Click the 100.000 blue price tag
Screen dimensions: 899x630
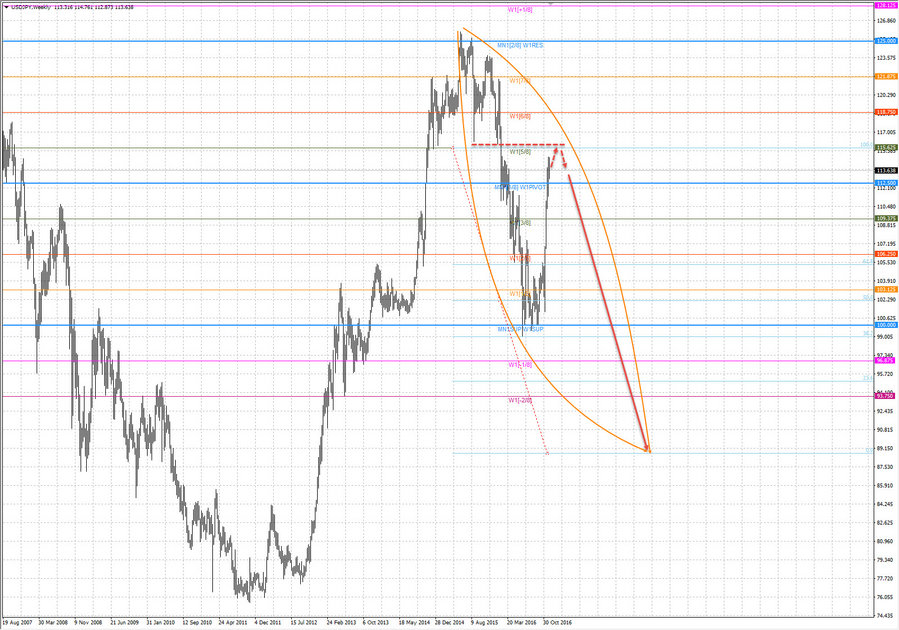(x=885, y=325)
